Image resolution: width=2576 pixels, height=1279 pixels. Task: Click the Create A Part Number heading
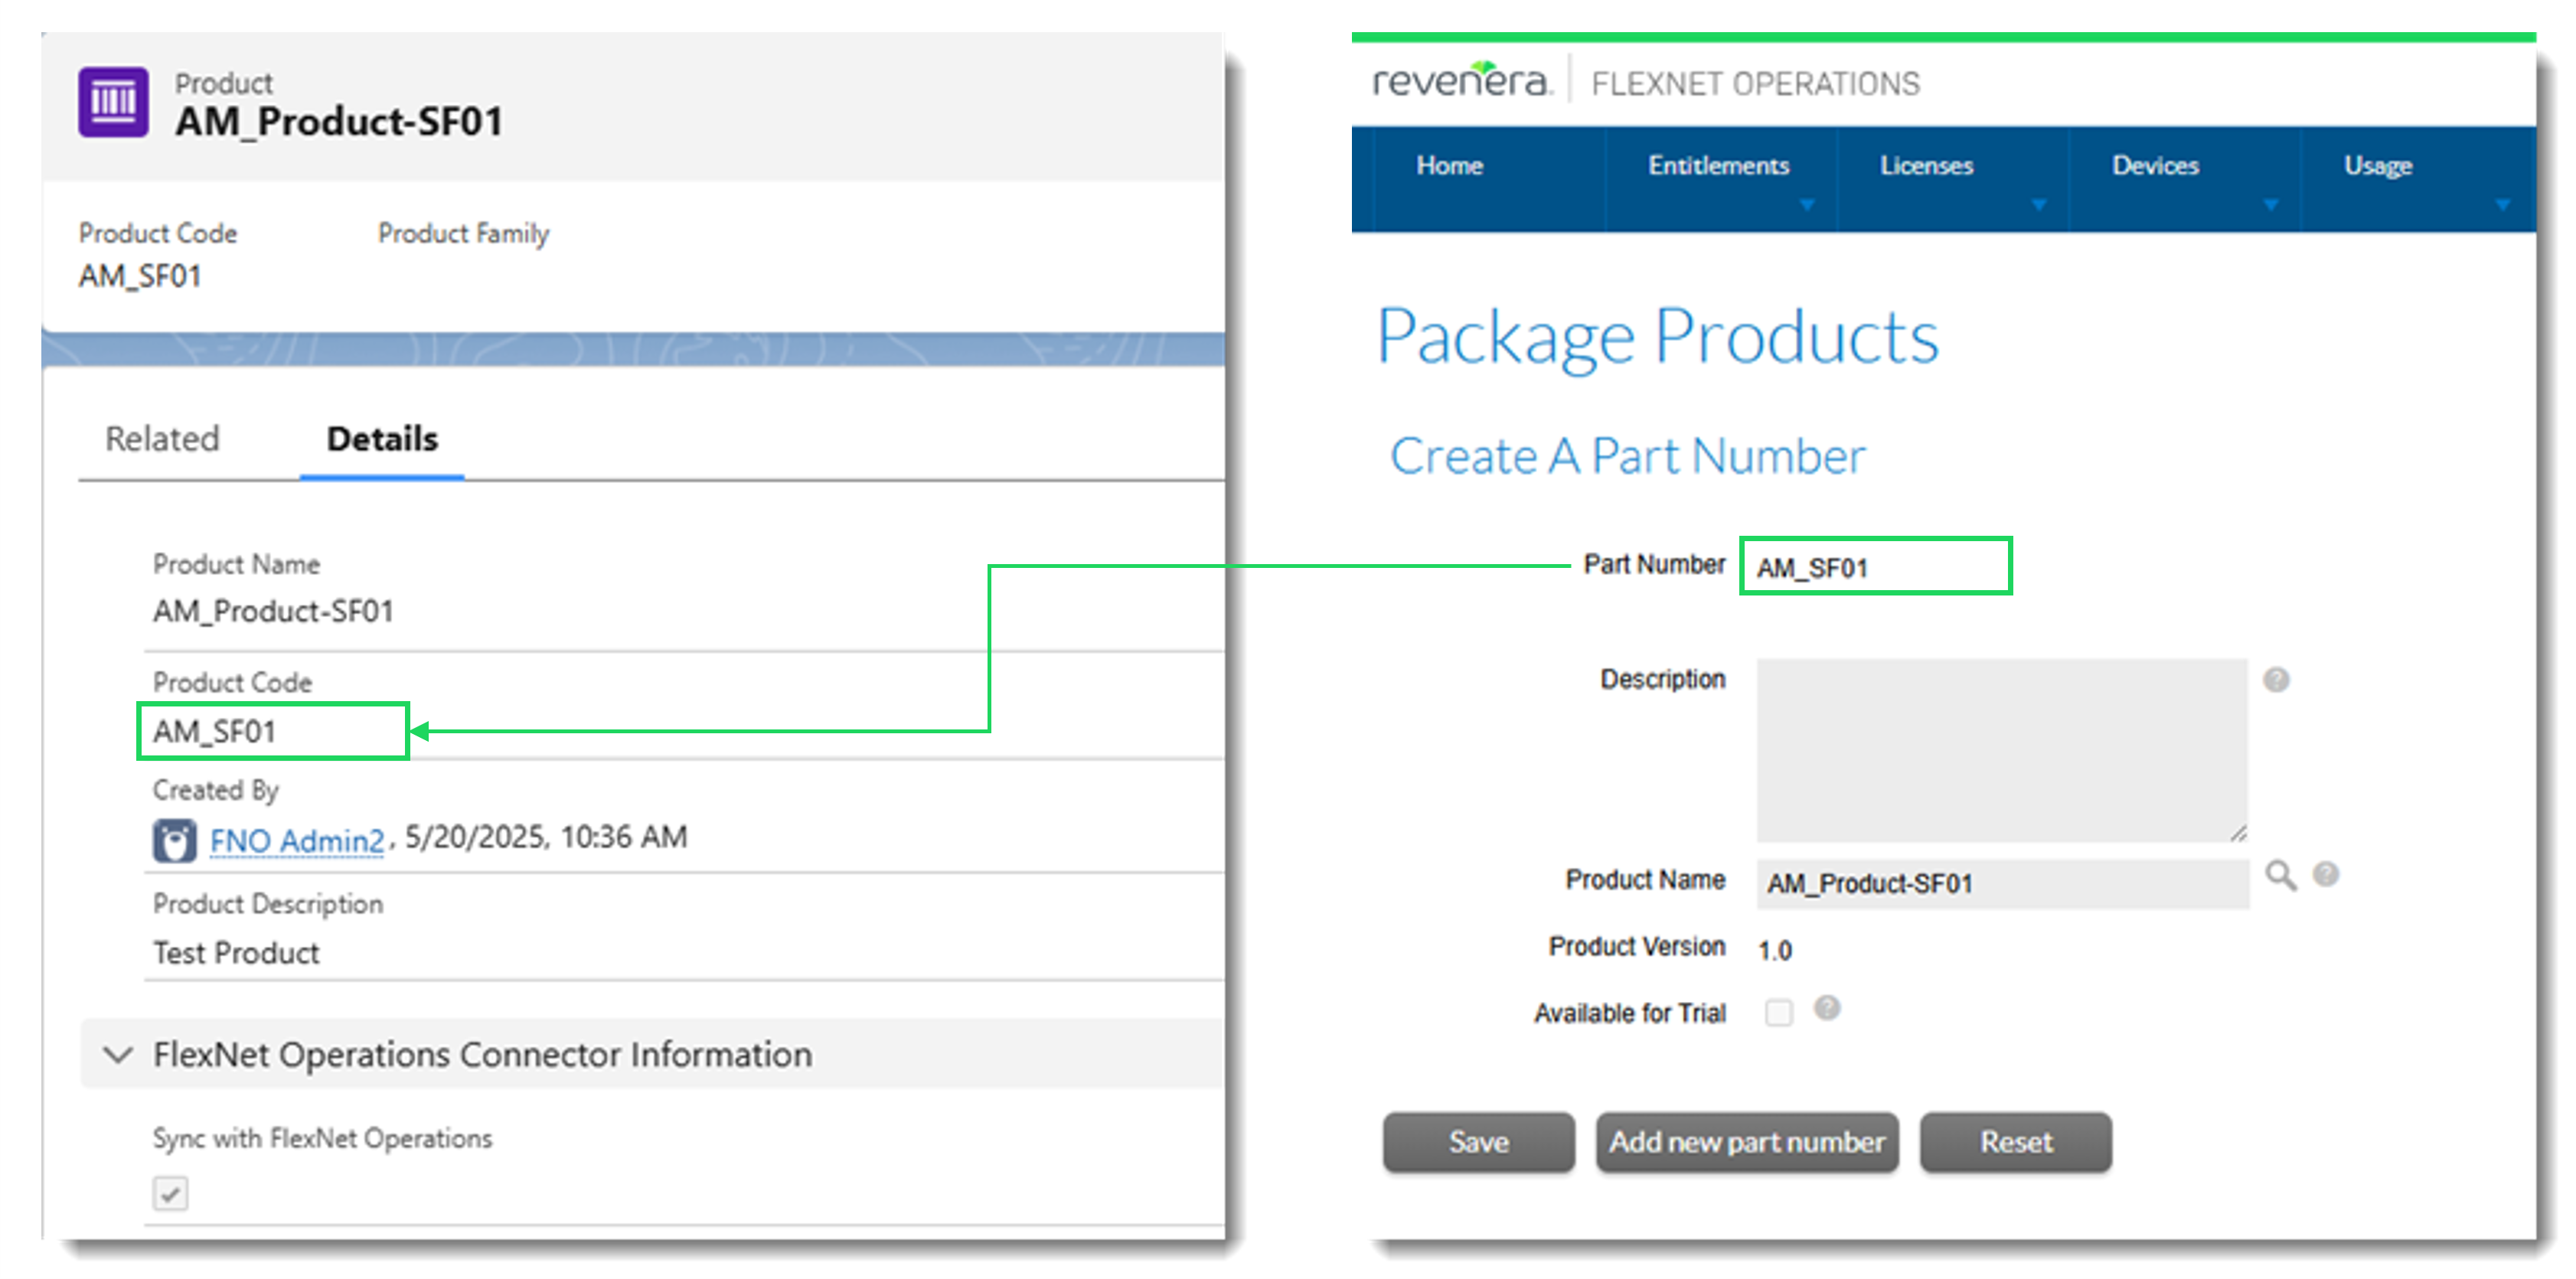1627,456
